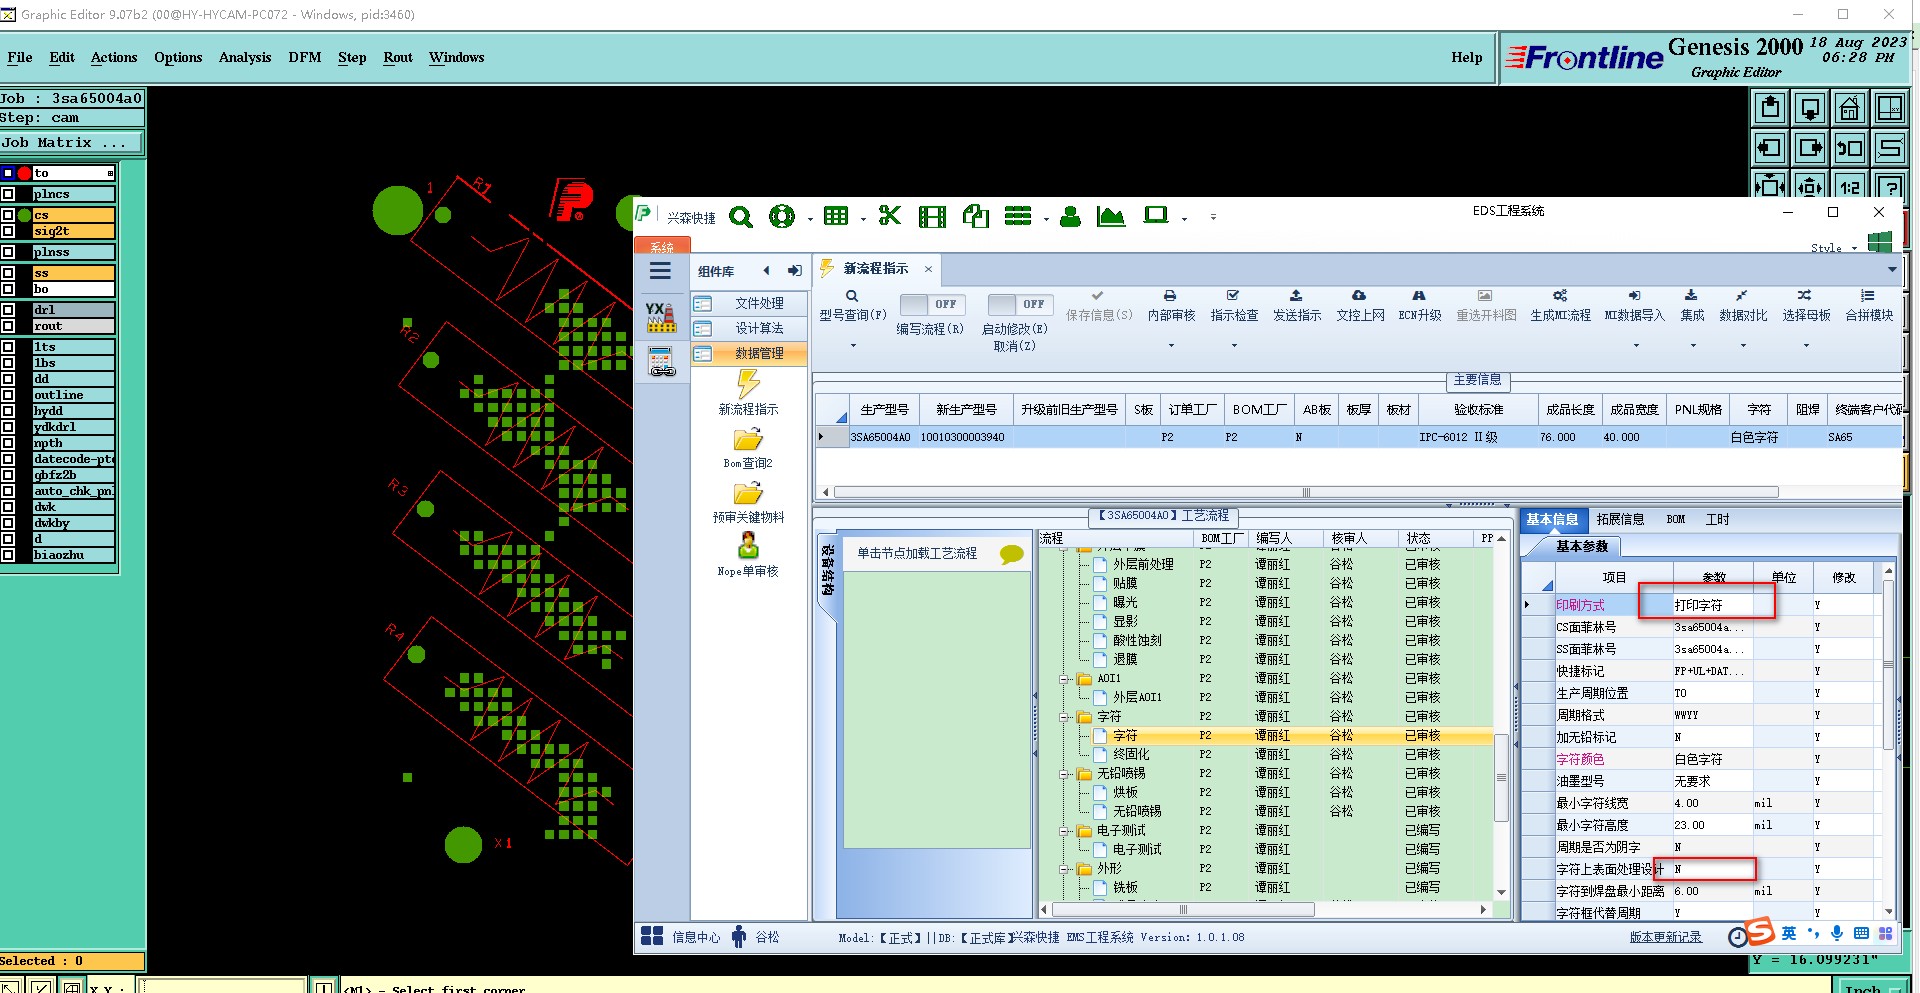Click the green copy documents icon
Screen dimensions: 1920x993
976,216
